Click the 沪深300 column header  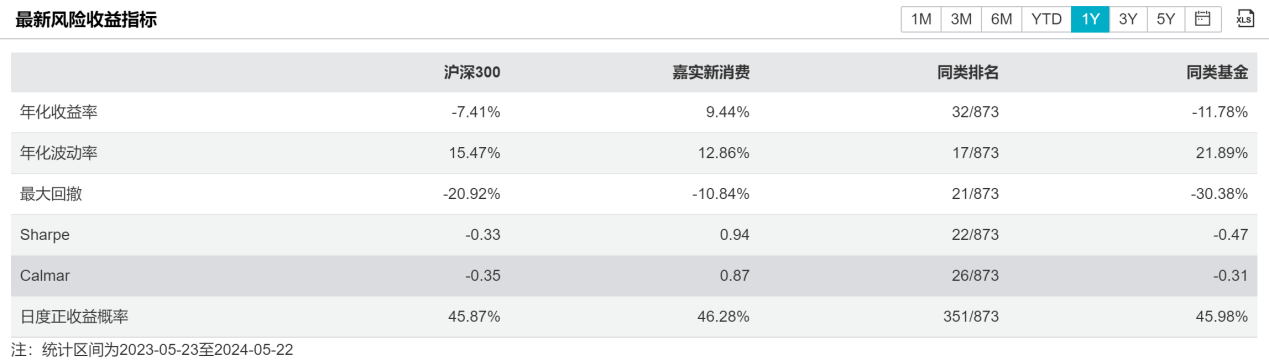point(472,72)
